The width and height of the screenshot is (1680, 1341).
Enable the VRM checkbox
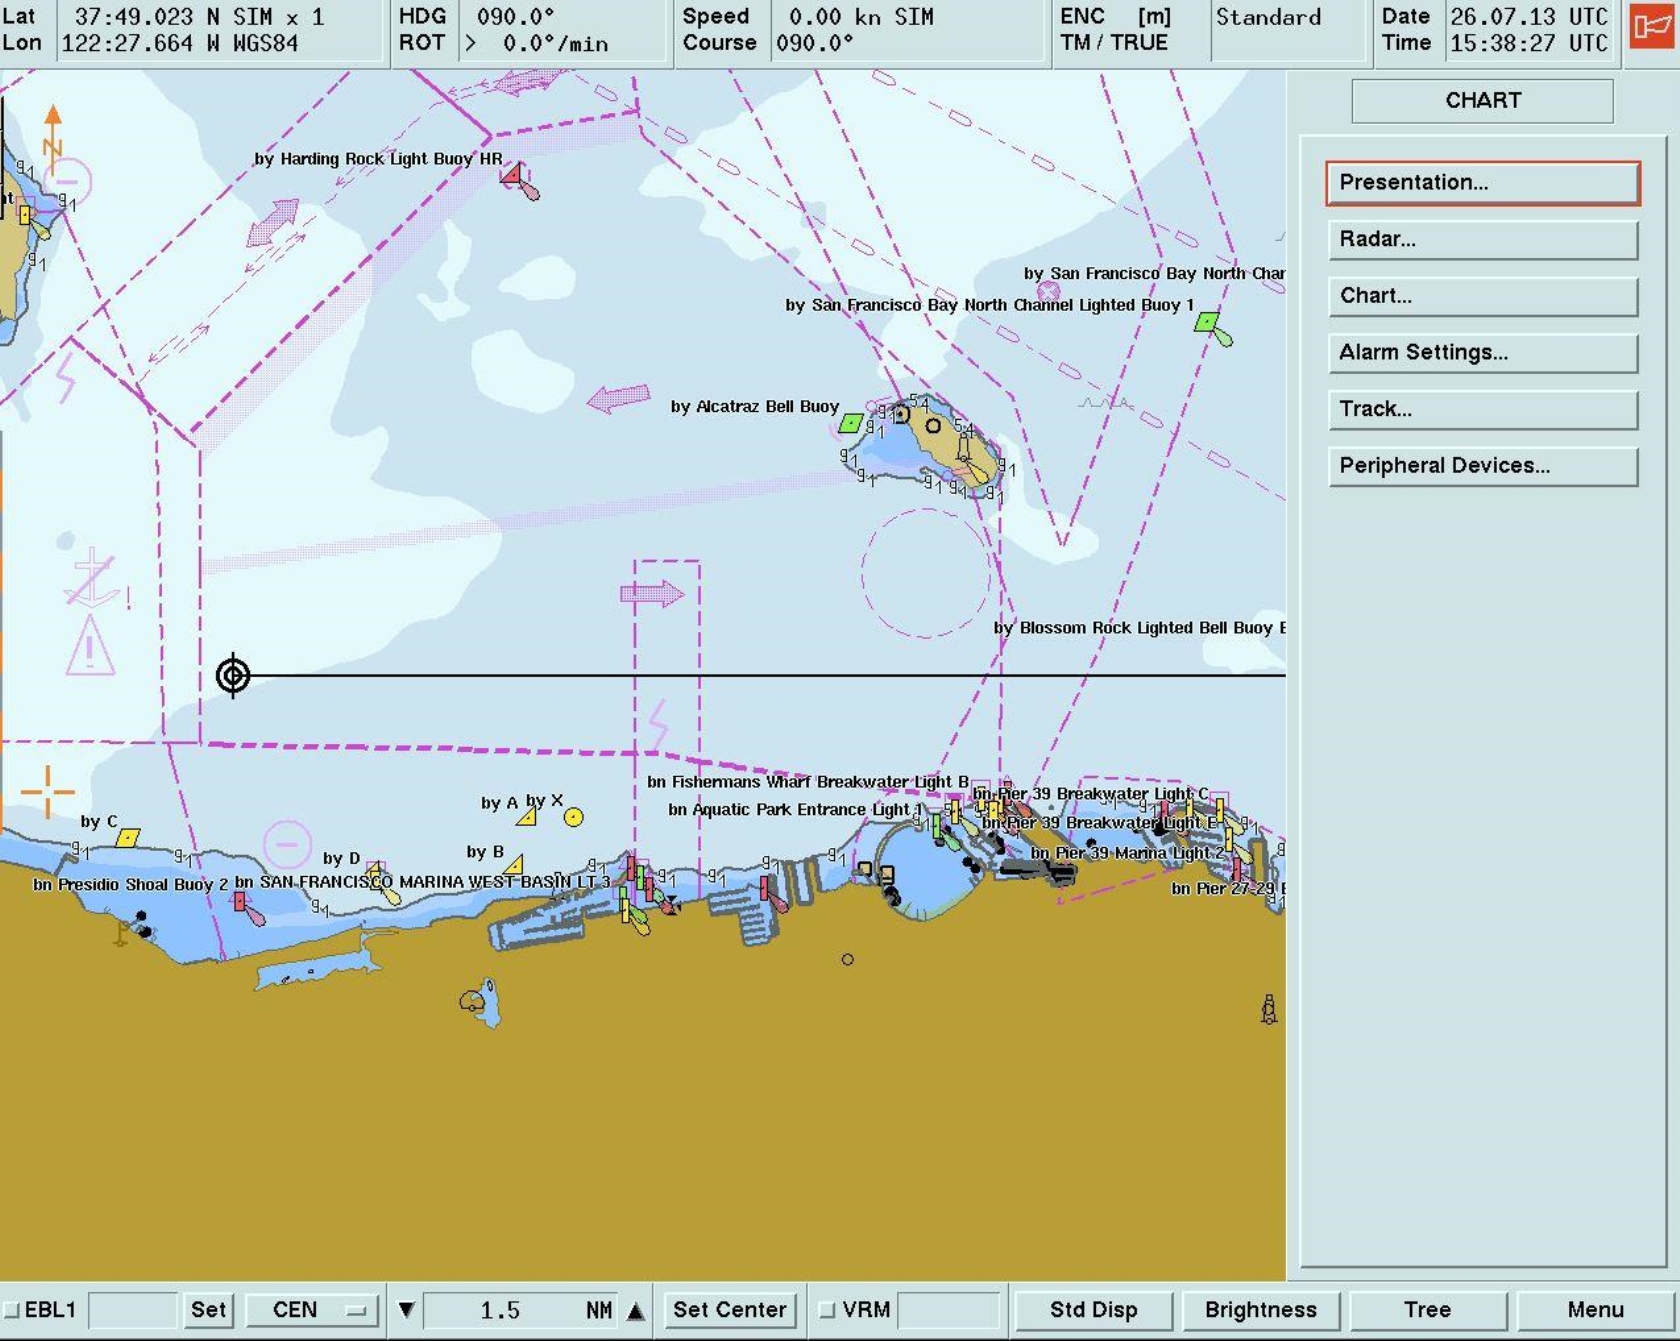[x=827, y=1310]
